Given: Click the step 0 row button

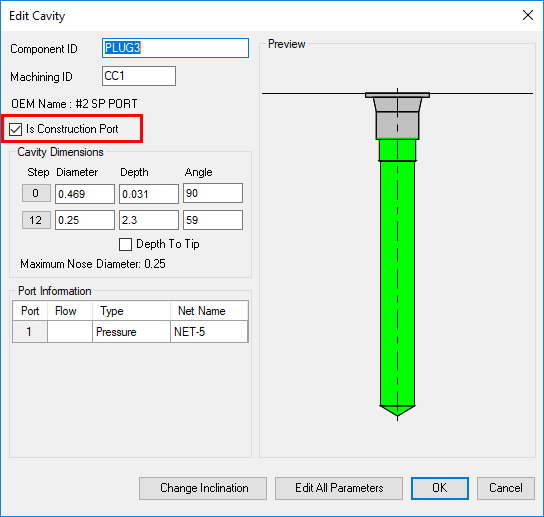Looking at the screenshot, I should pyautogui.click(x=36, y=193).
